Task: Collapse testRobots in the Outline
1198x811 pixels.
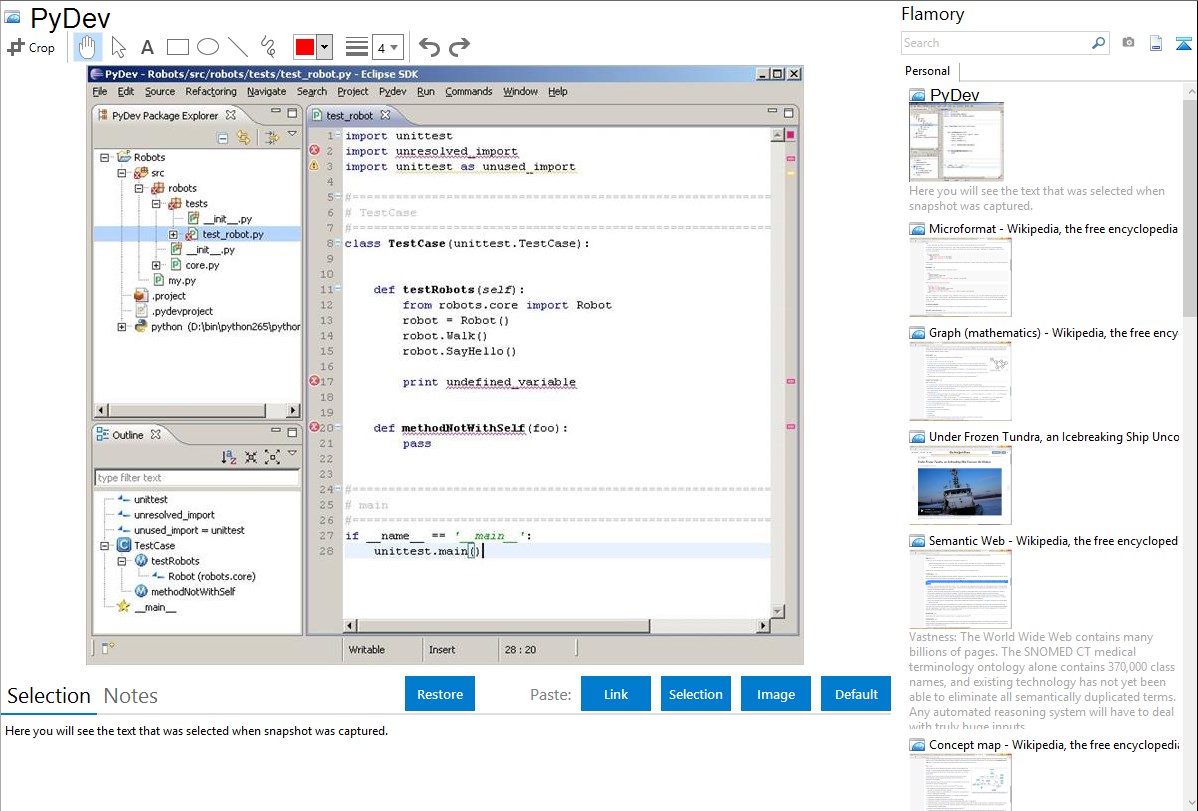Action: [121, 561]
